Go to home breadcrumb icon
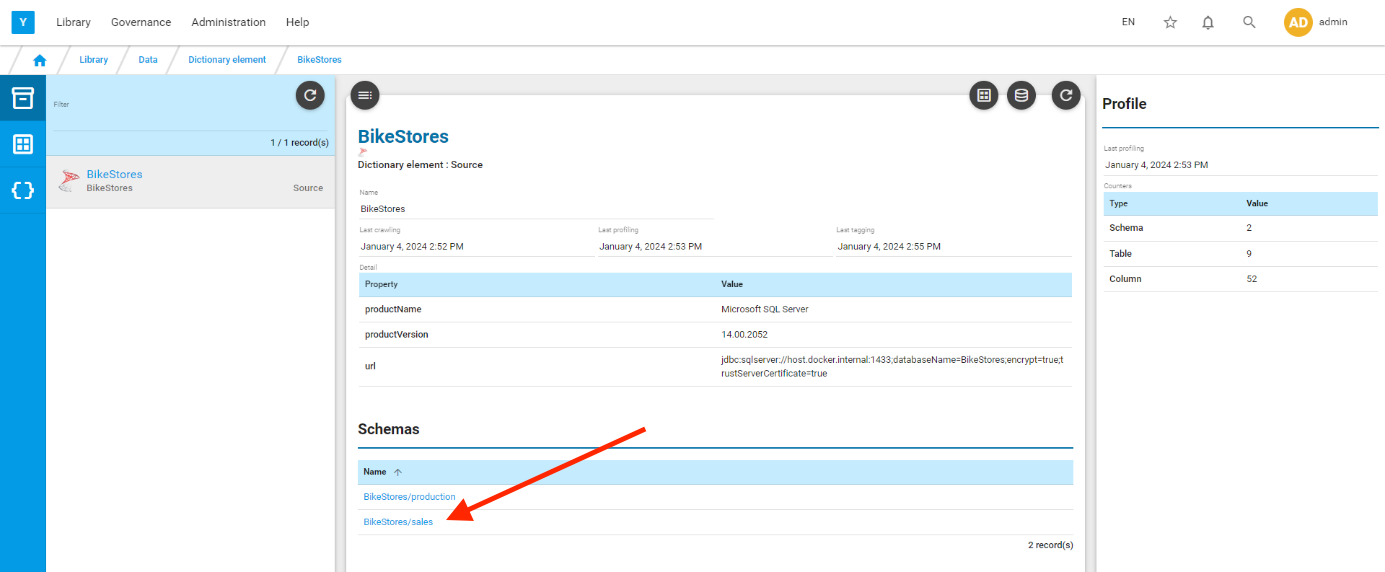Viewport: 1385px width, 572px height. pos(39,60)
